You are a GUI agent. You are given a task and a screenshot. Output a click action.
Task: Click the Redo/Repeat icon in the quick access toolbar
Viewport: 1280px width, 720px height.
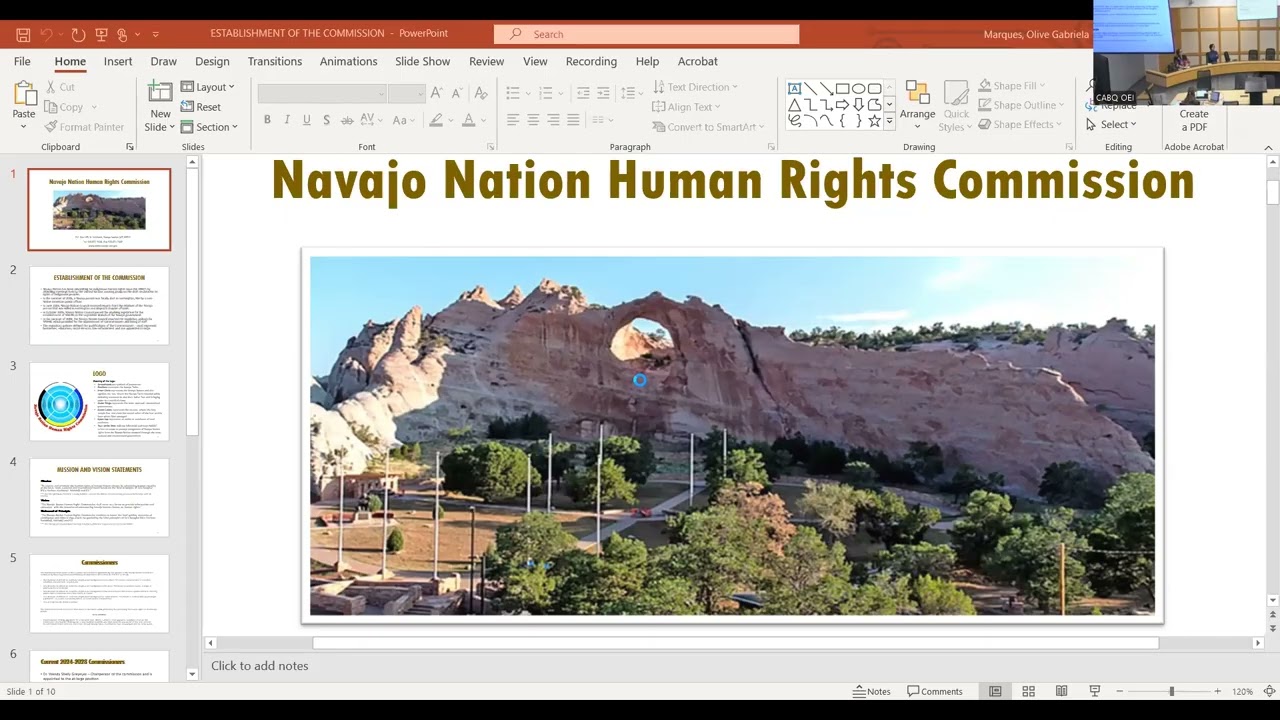(x=78, y=34)
